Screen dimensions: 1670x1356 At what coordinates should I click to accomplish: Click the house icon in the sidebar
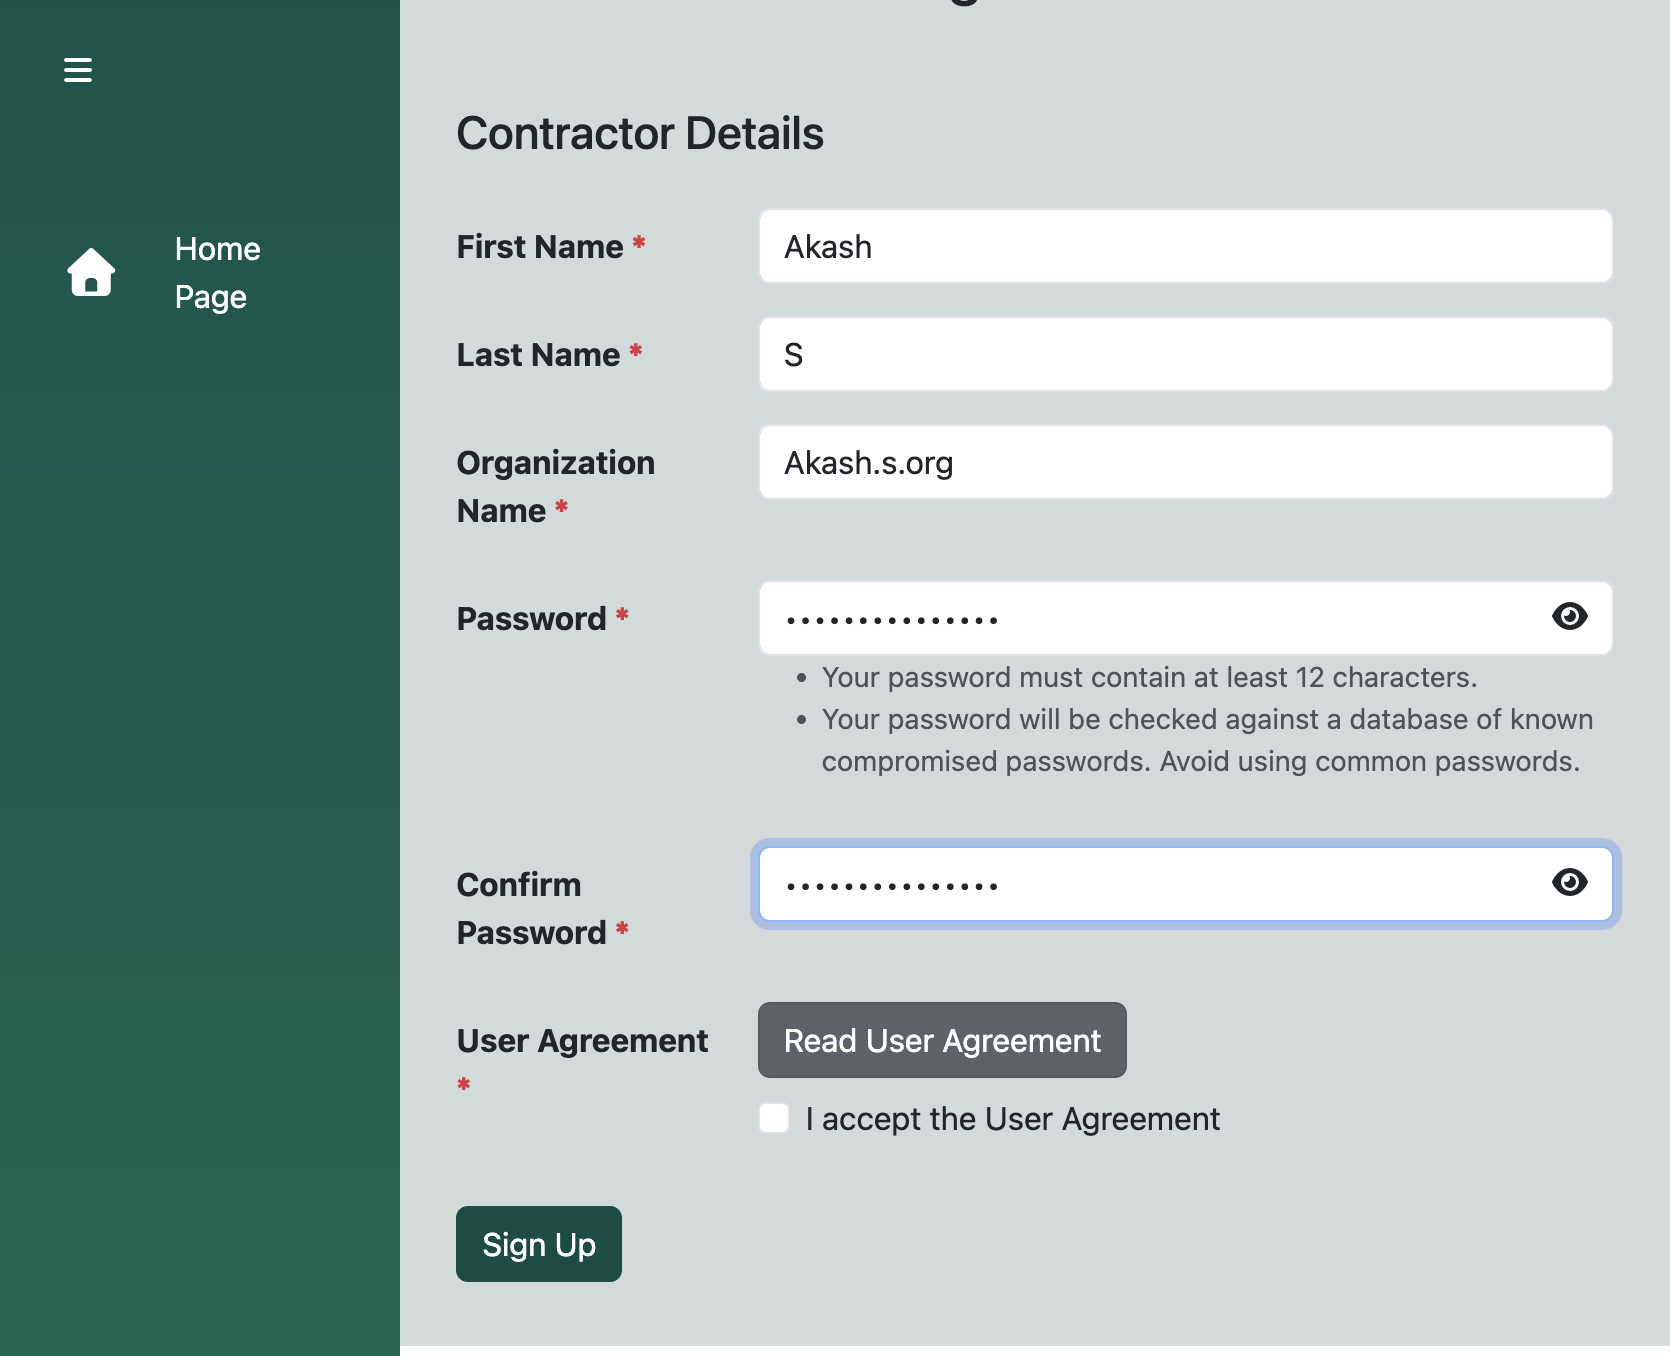pyautogui.click(x=91, y=272)
